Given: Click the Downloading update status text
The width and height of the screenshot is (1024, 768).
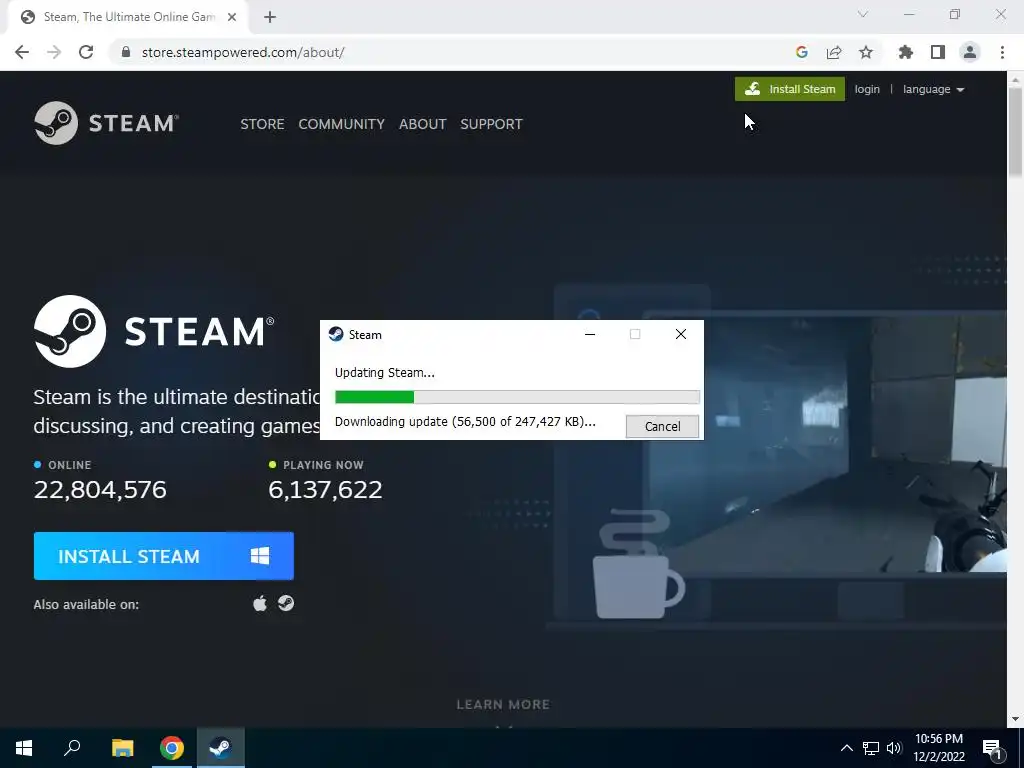Looking at the screenshot, I should point(465,422).
